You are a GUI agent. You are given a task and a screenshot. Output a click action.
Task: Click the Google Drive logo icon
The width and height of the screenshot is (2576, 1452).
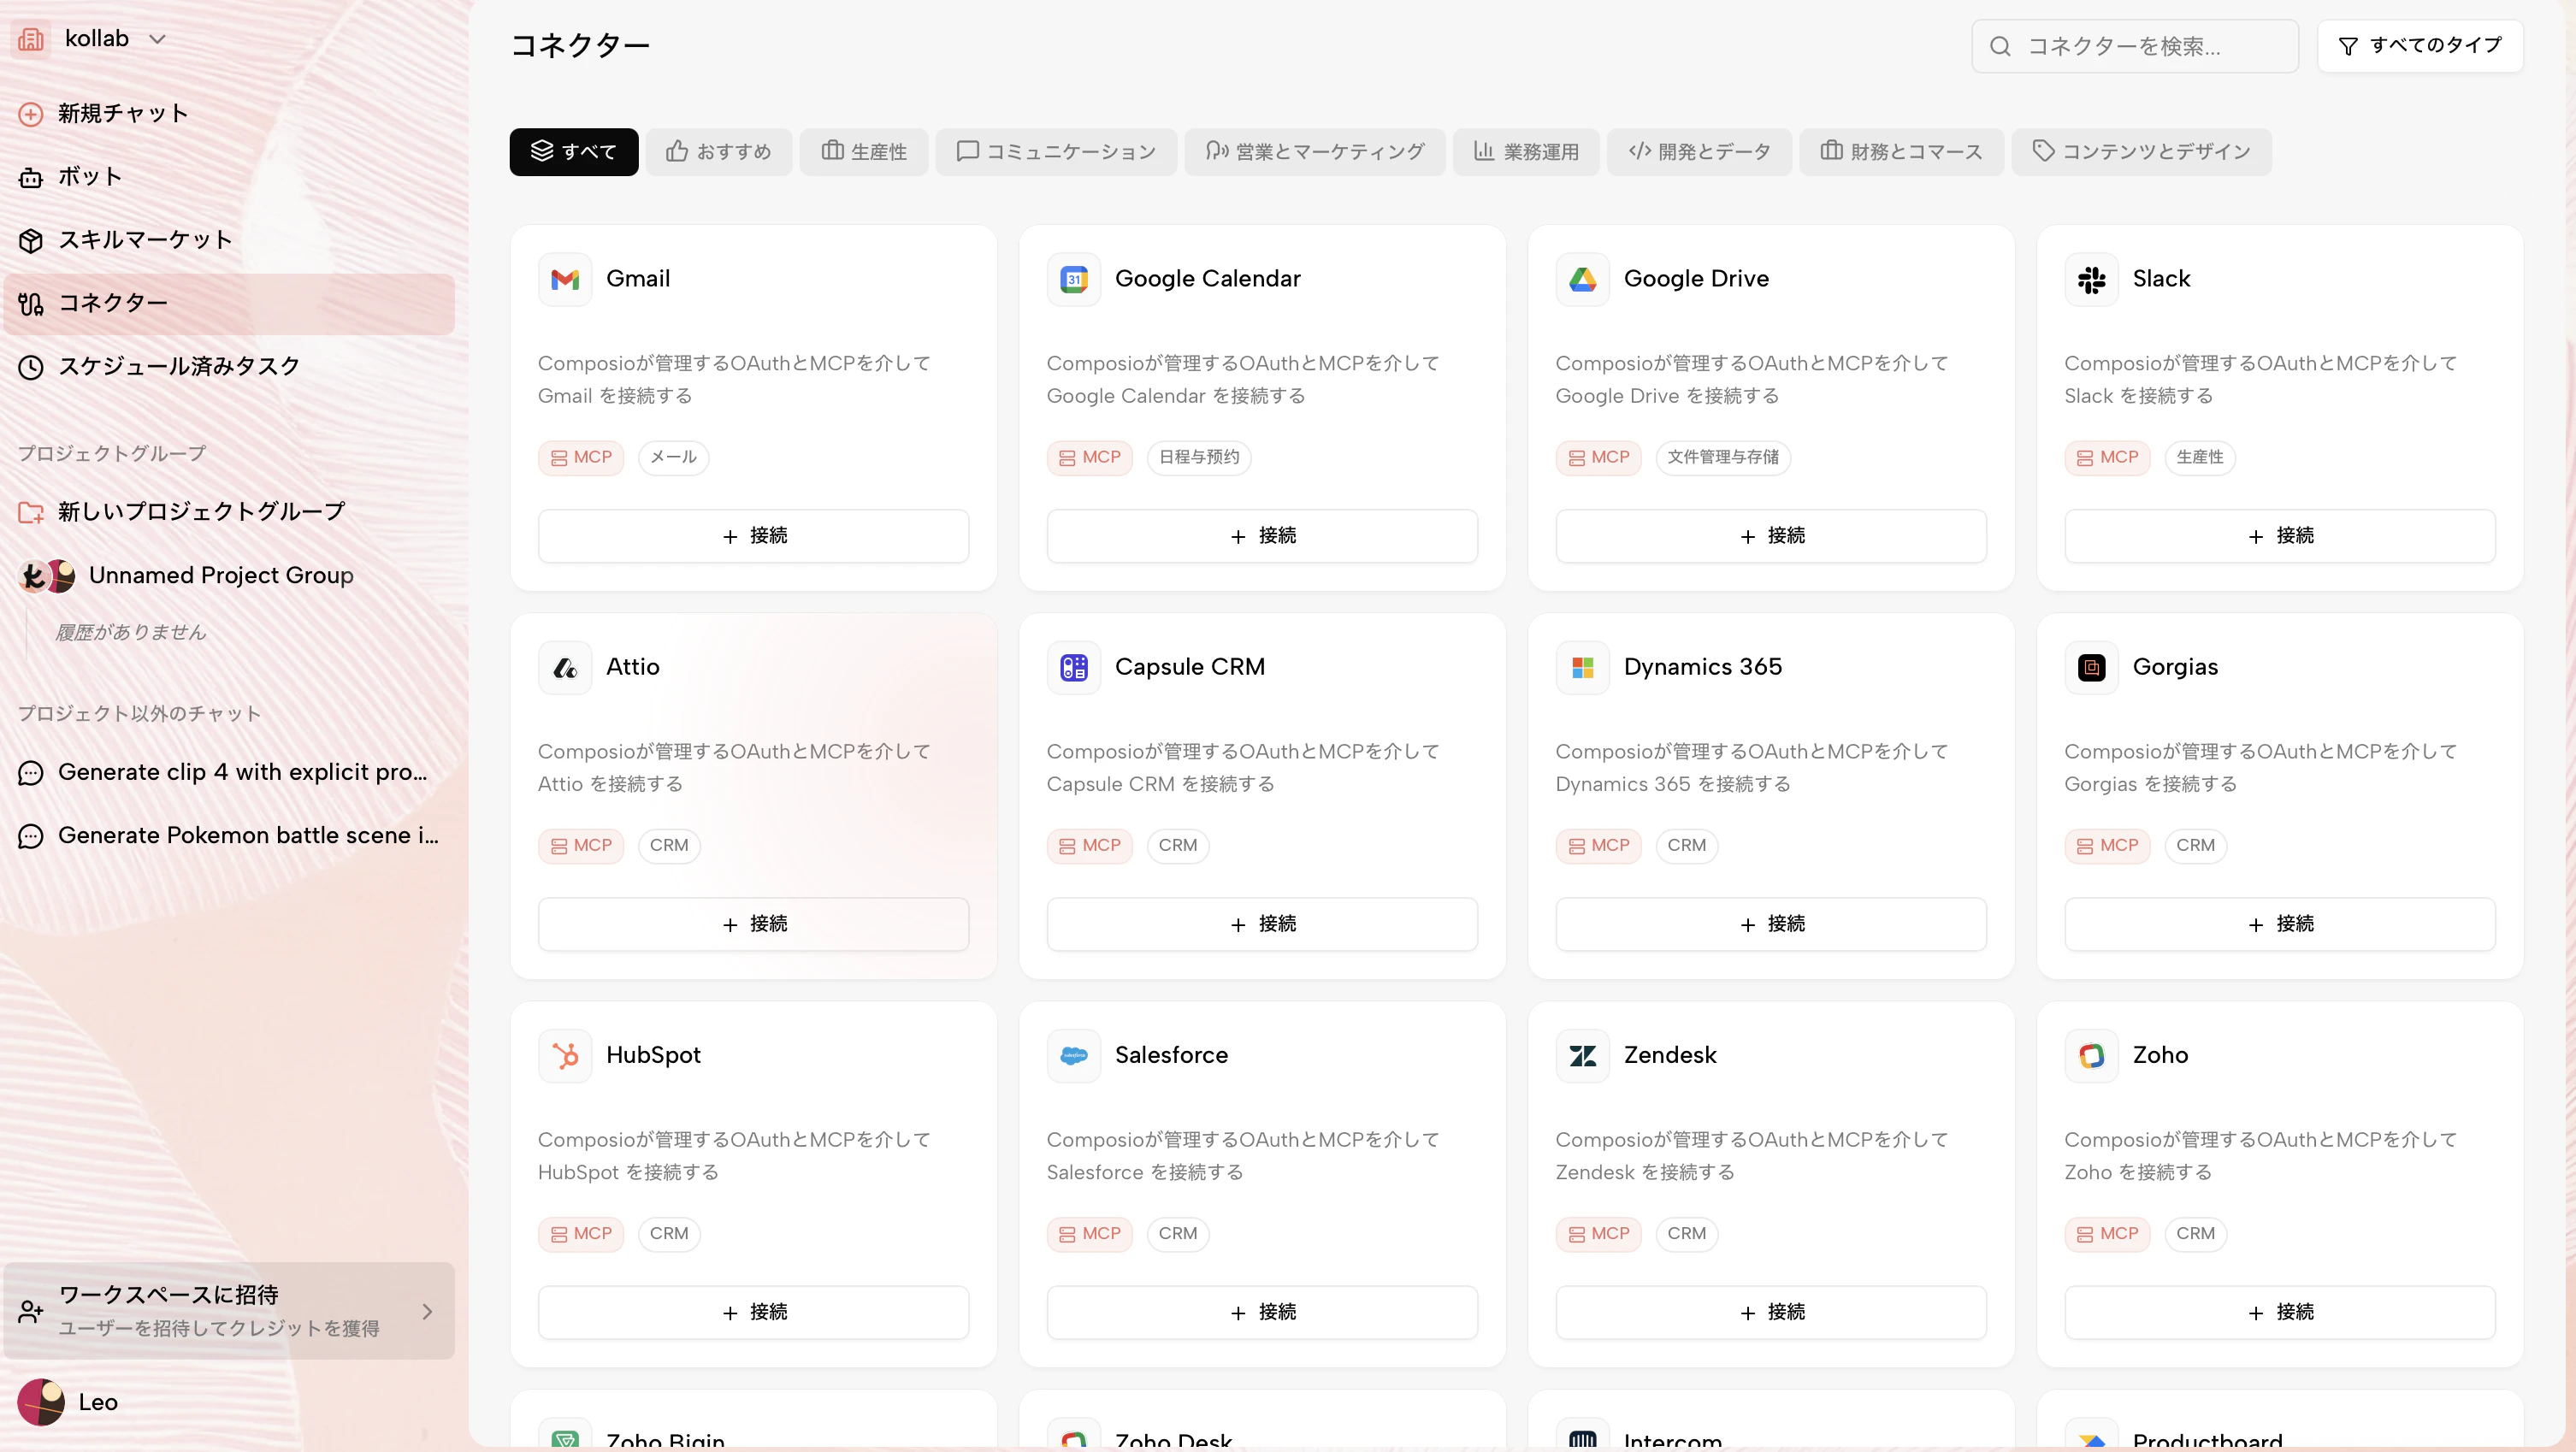(1583, 279)
